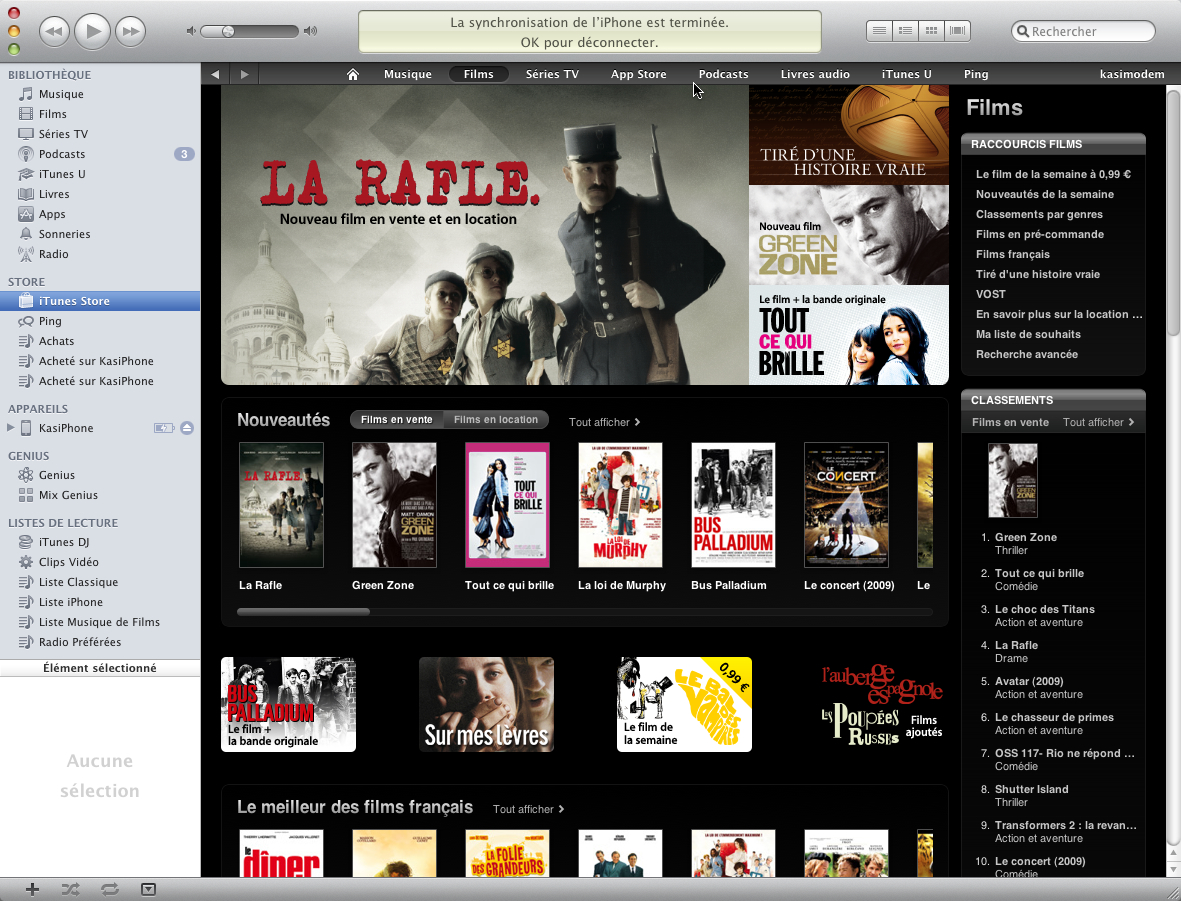The image size is (1181, 901).
Task: Click the Play button
Action: pos(93,31)
